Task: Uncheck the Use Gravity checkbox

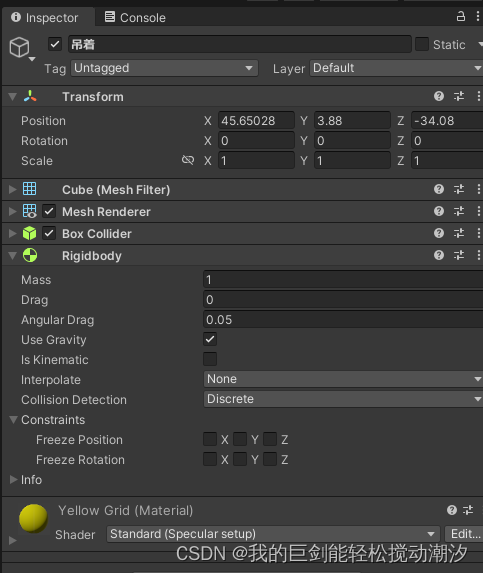Action: (x=210, y=339)
